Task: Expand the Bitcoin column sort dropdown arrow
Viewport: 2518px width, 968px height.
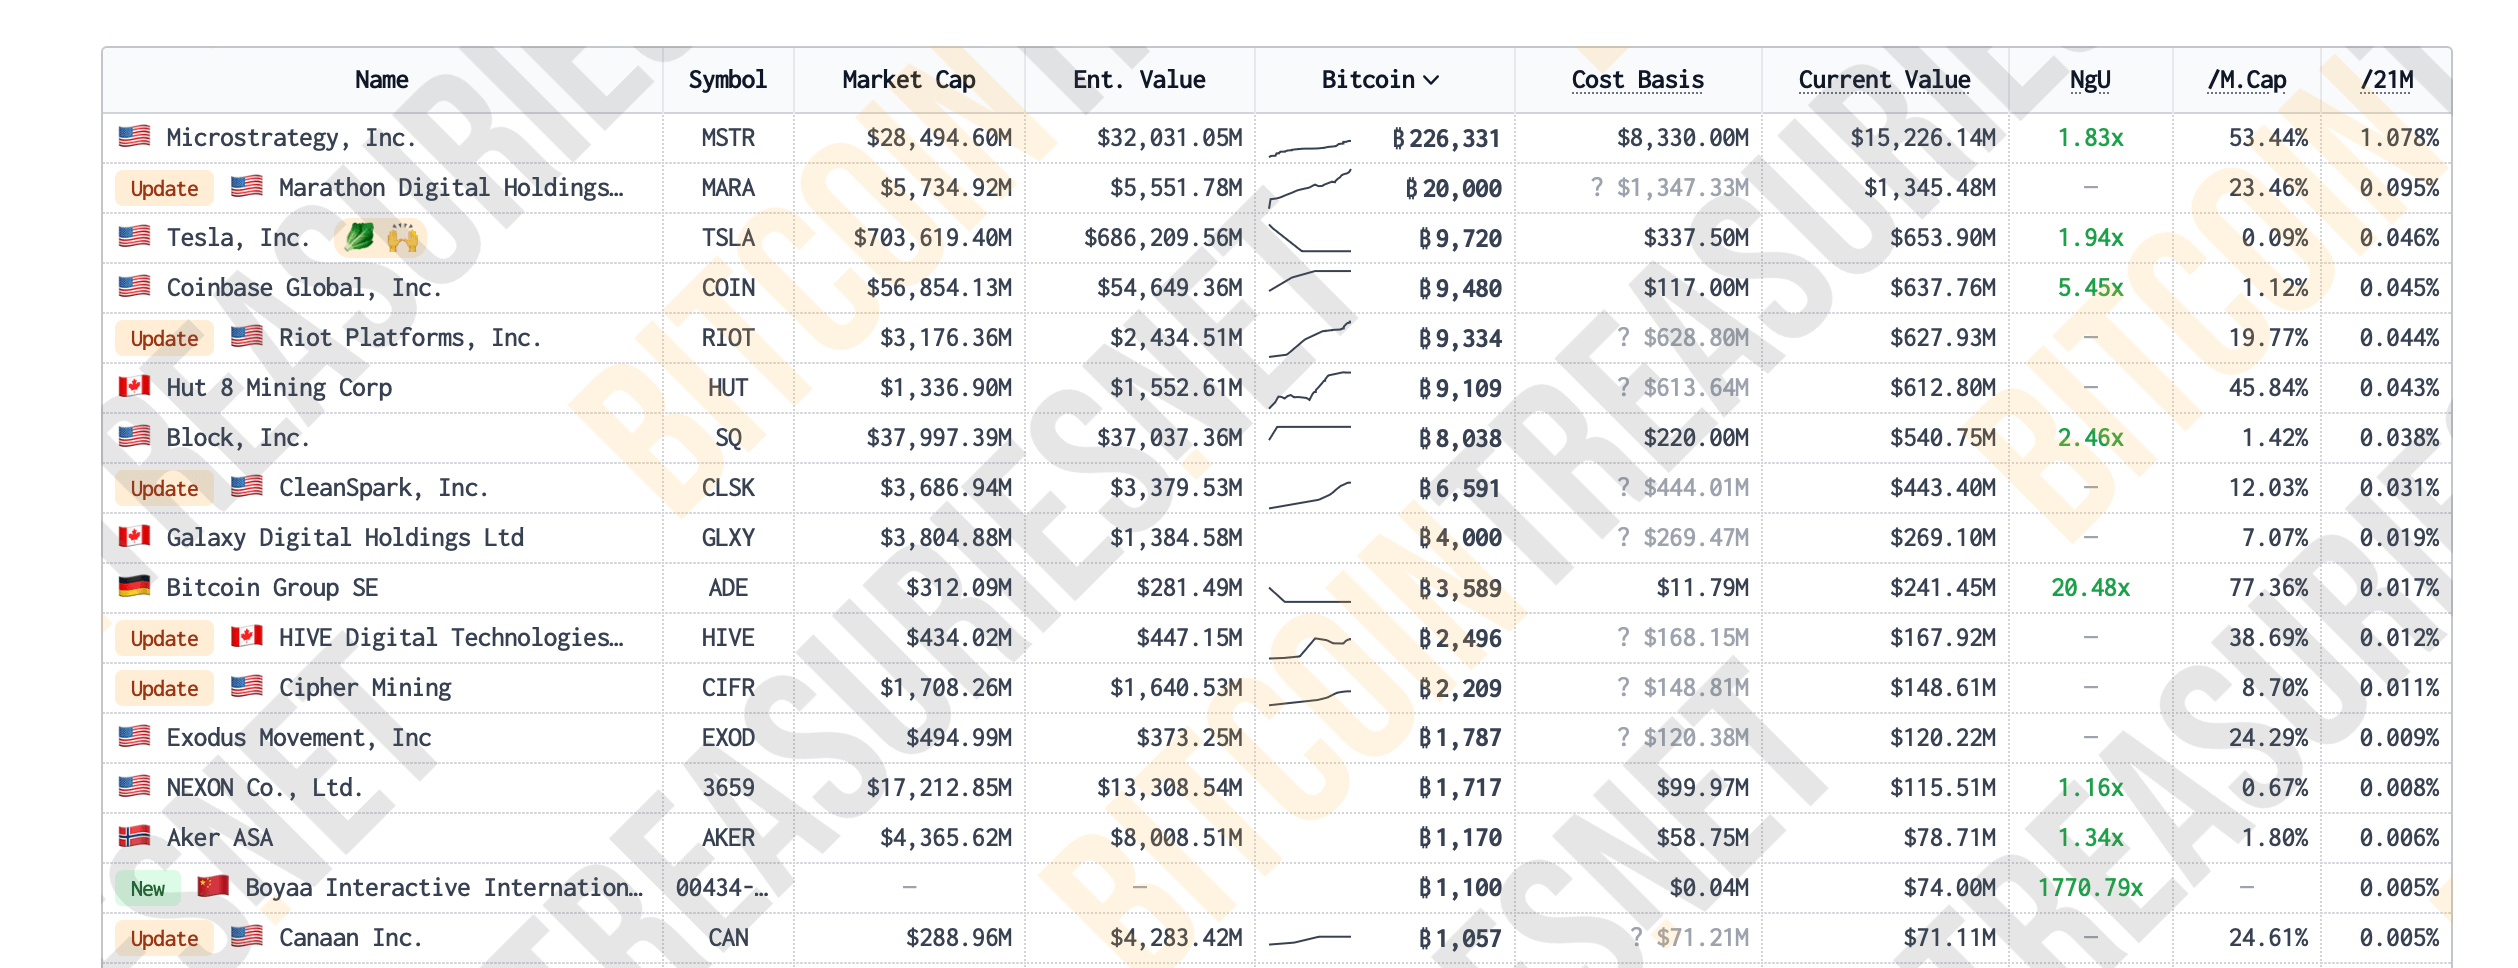Action: [1431, 80]
